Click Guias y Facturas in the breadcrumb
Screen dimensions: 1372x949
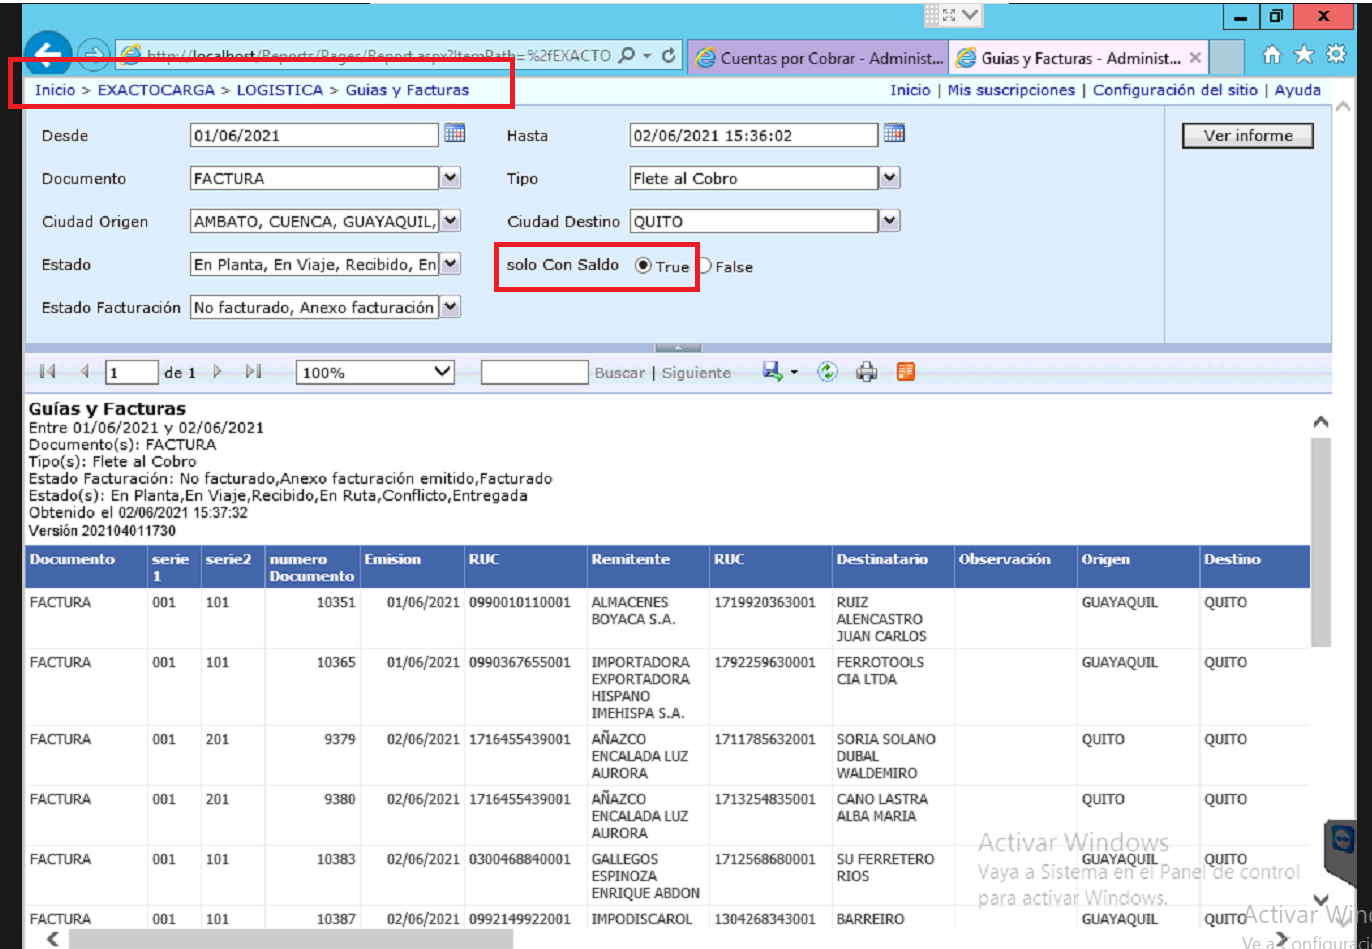[407, 90]
